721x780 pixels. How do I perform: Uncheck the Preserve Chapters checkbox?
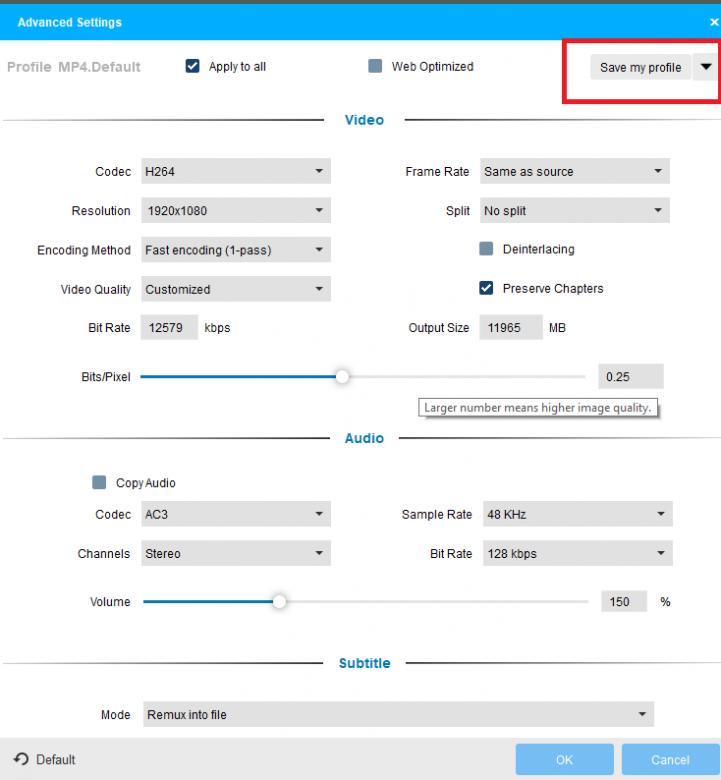[486, 288]
